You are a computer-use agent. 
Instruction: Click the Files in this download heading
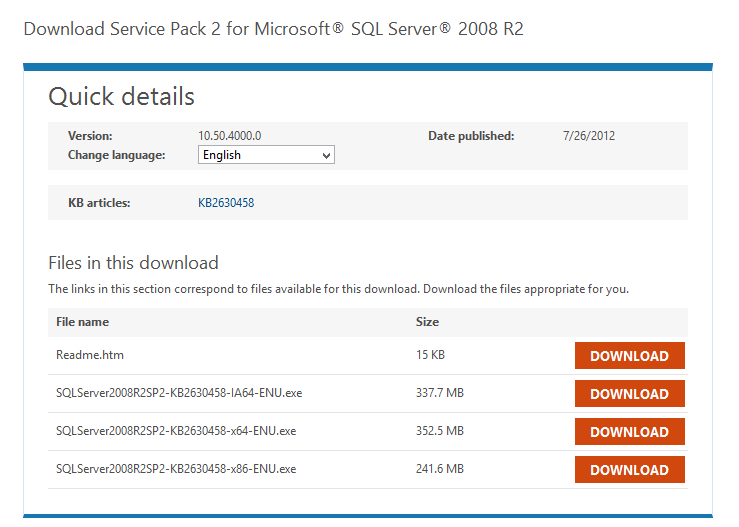tap(133, 264)
